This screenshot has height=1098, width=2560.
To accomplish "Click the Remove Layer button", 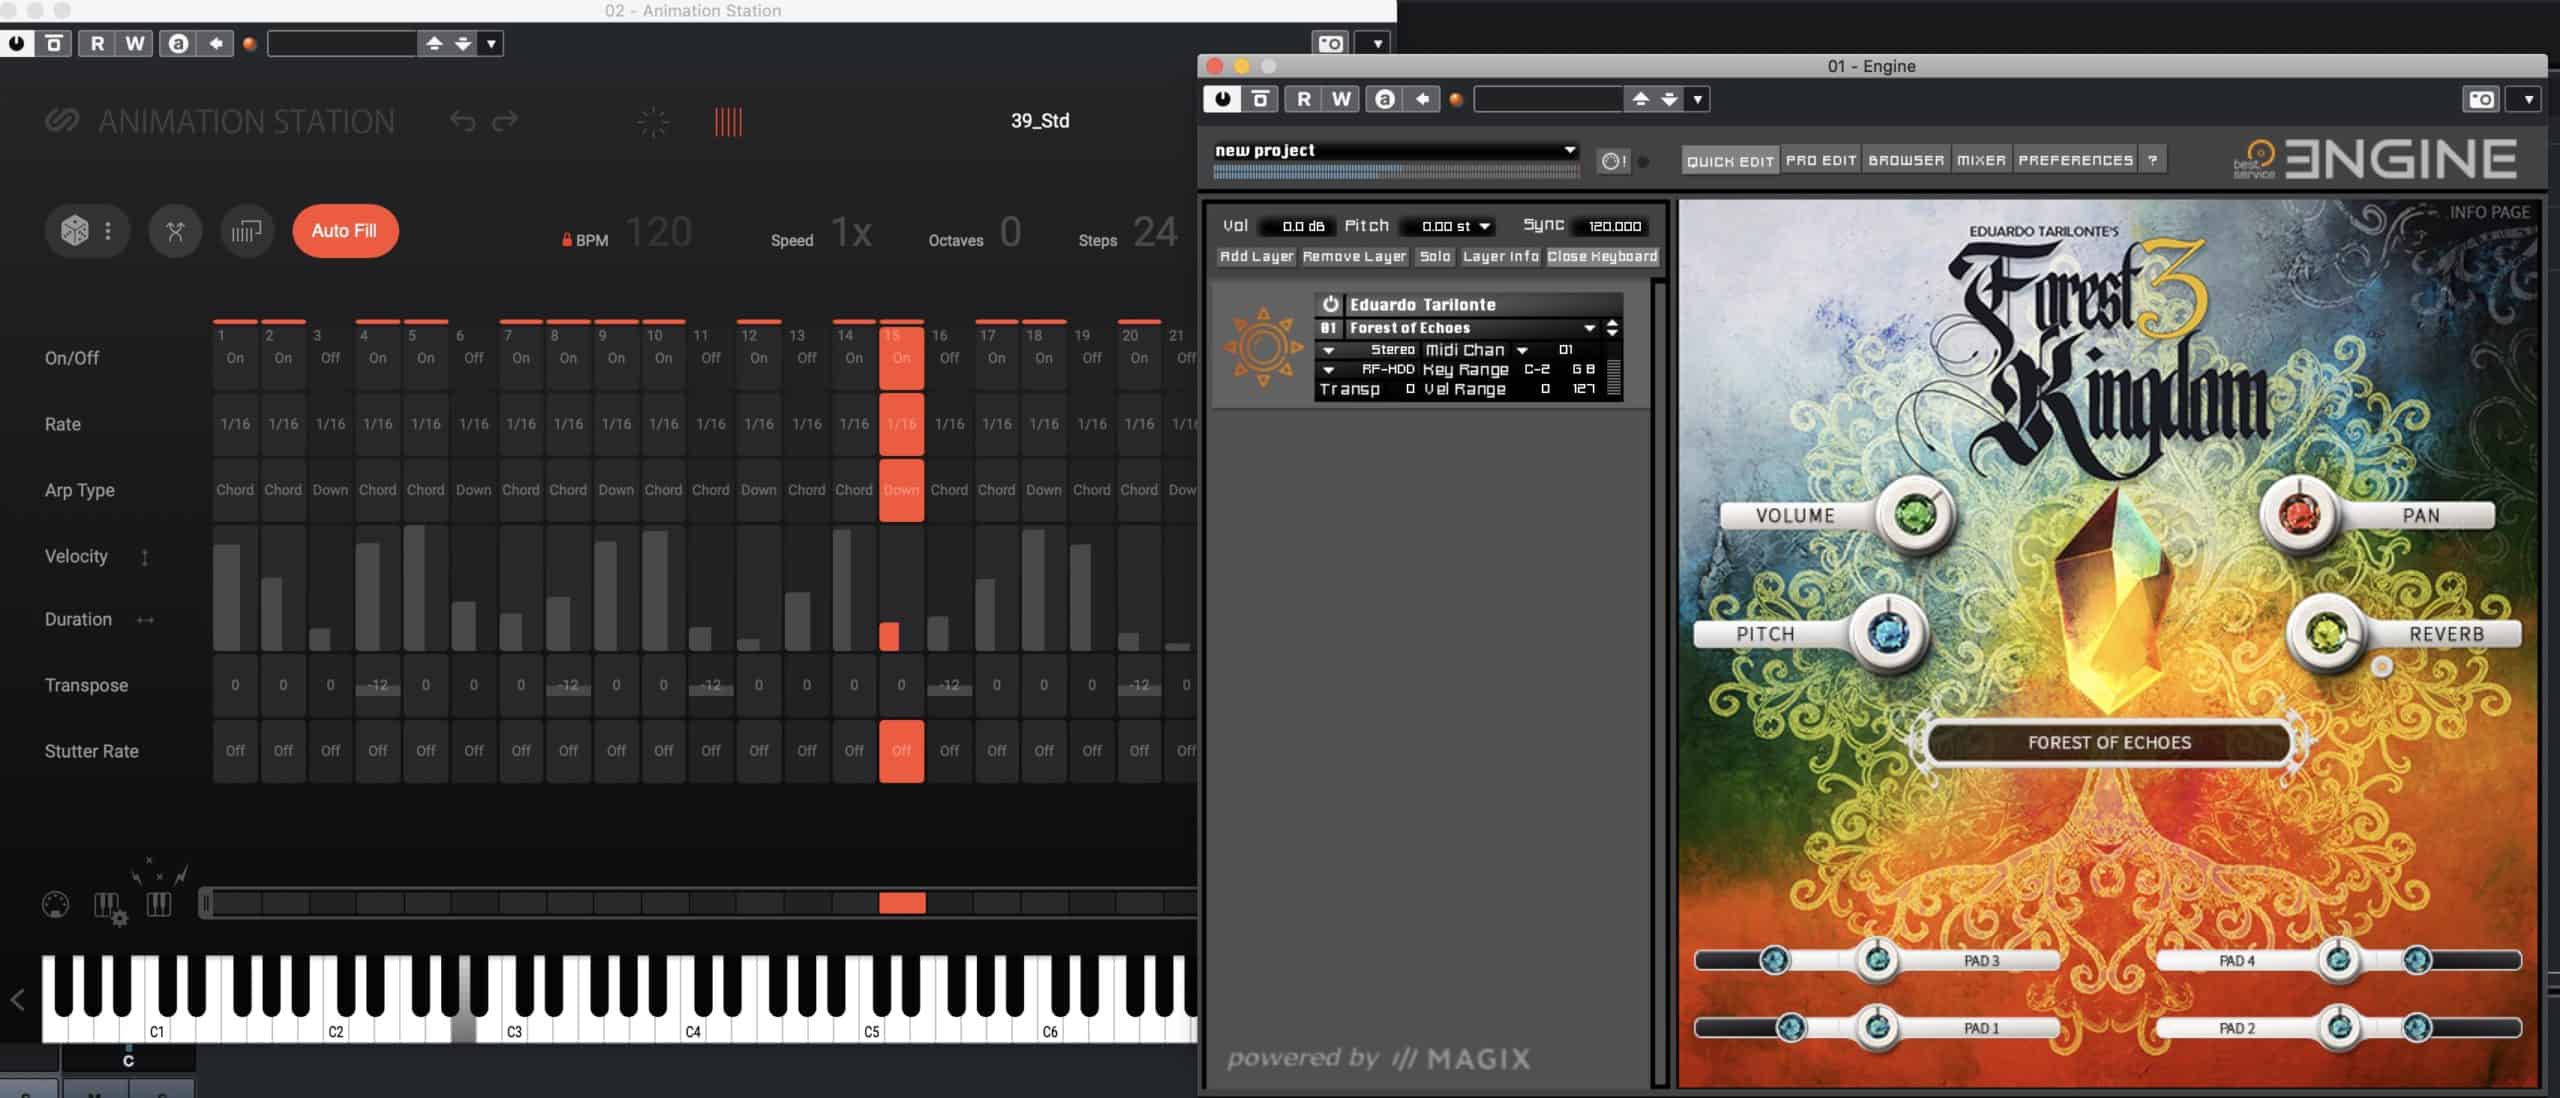I will [x=1354, y=257].
